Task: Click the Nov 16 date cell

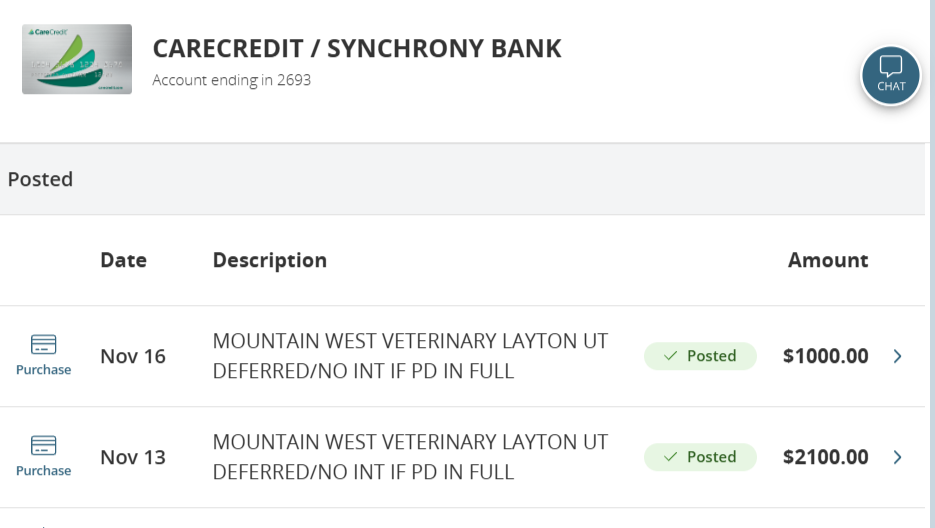Action: point(133,356)
